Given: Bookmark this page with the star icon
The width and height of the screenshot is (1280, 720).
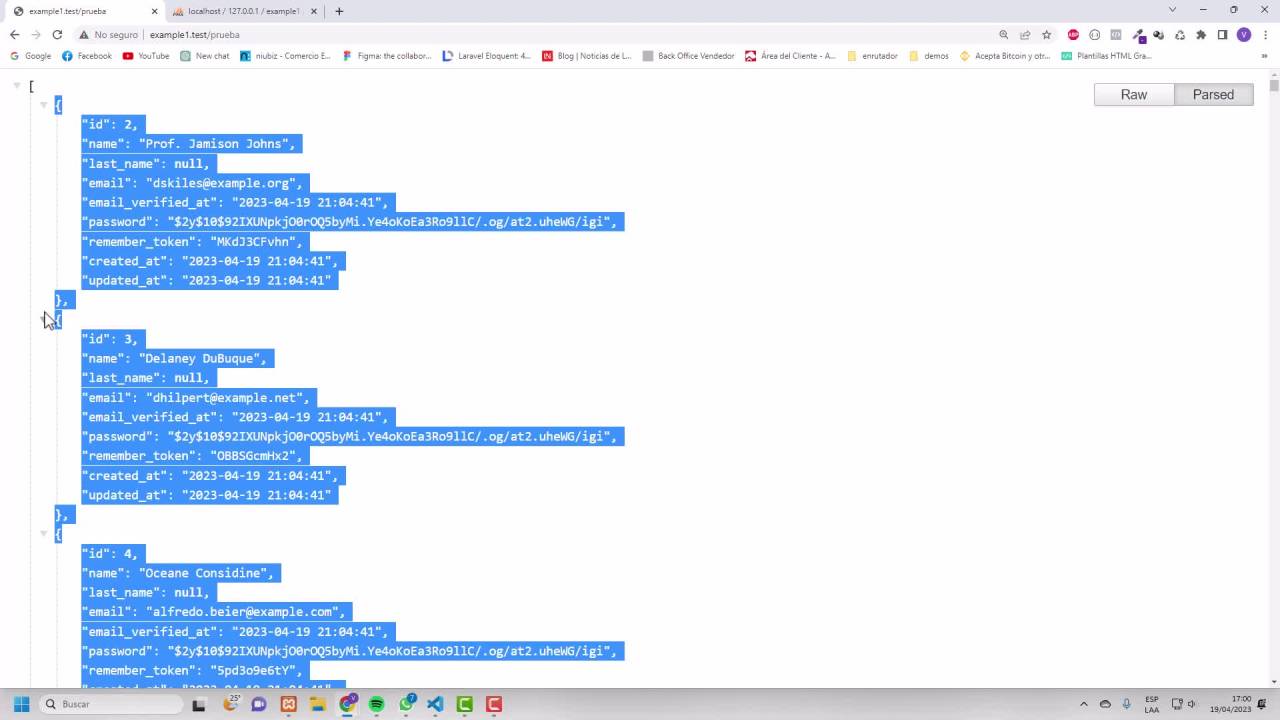Looking at the screenshot, I should tap(1047, 35).
